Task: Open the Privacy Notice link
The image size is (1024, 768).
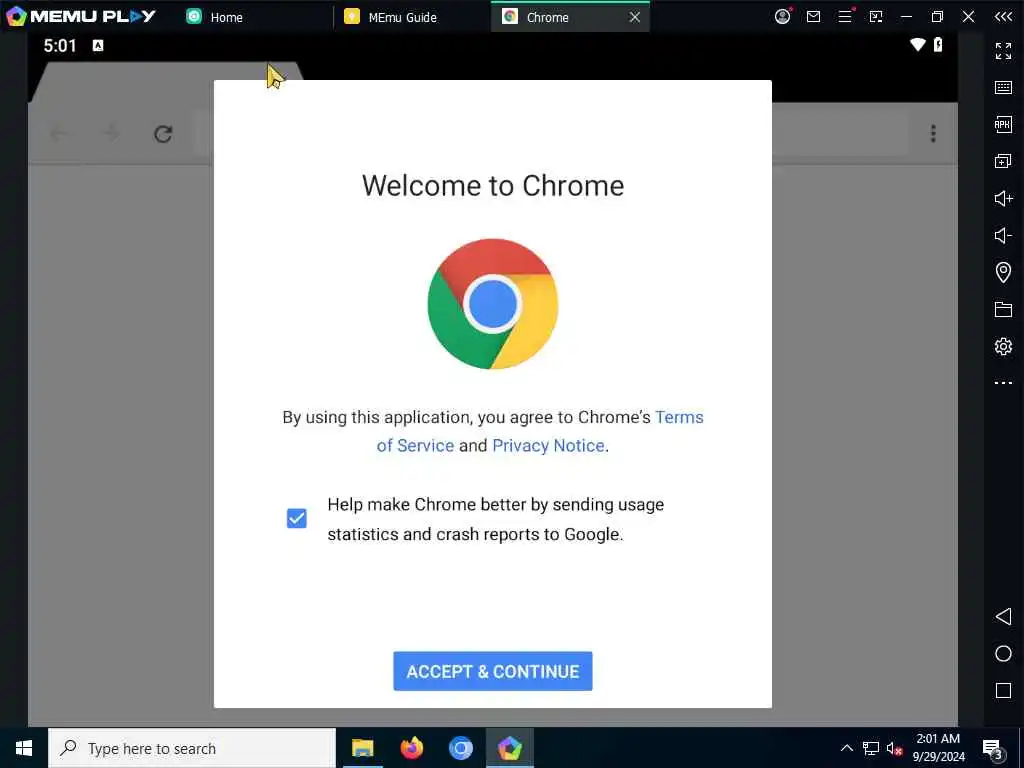Action: coord(548,445)
